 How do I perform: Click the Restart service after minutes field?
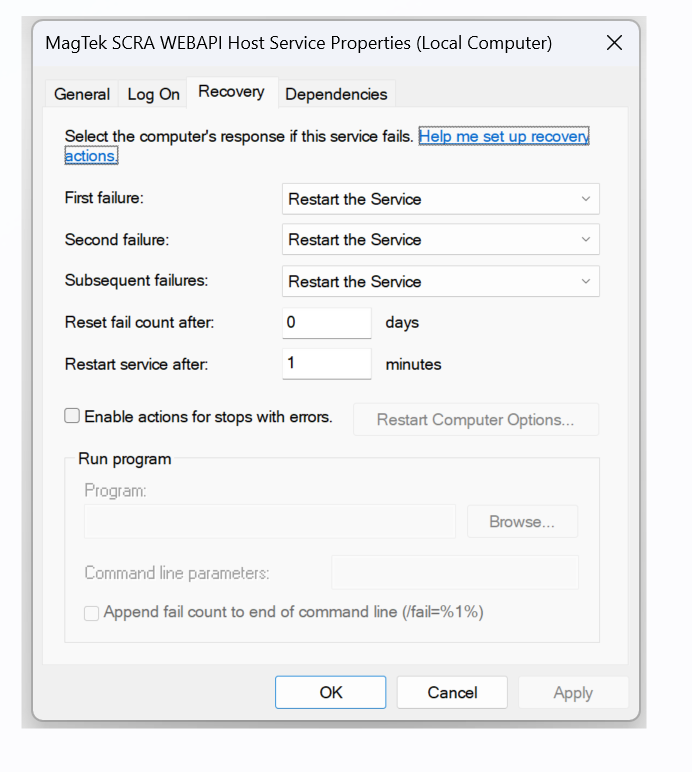tap(326, 364)
